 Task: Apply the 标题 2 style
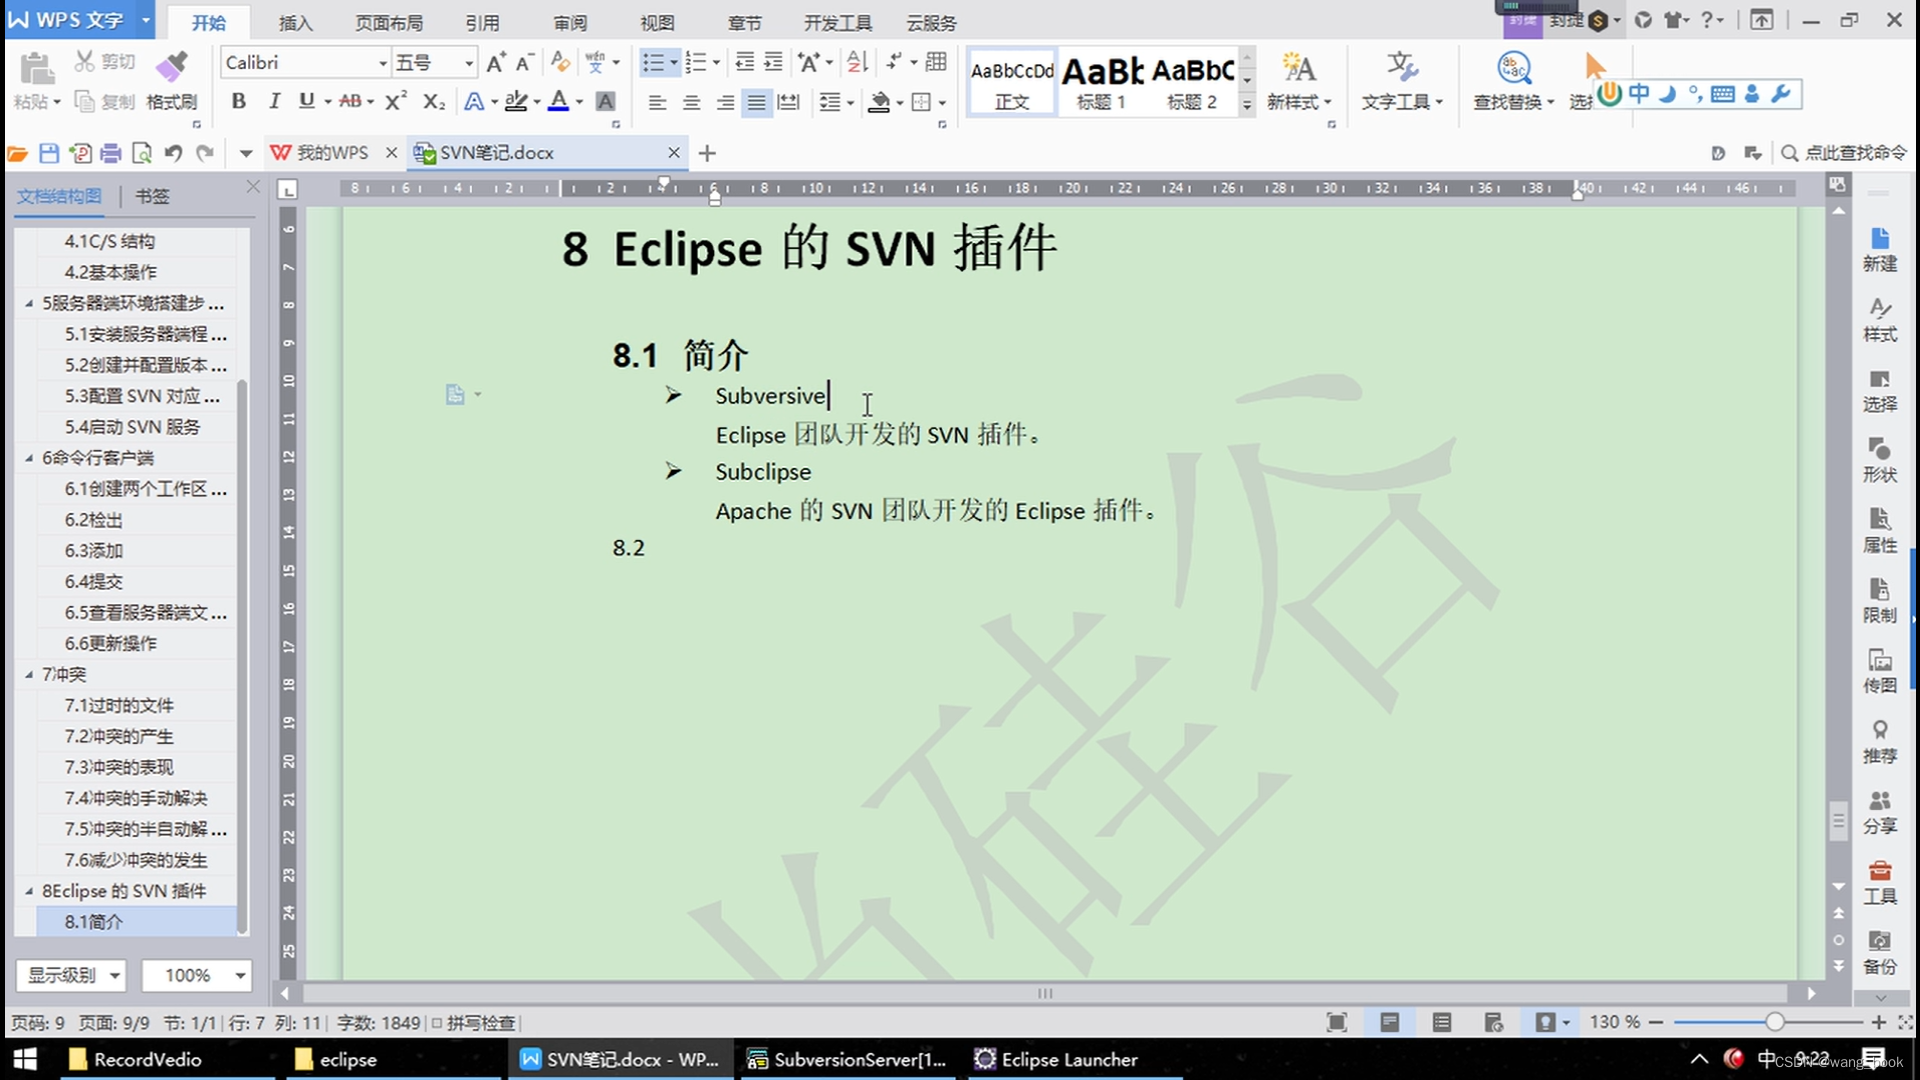1192,81
